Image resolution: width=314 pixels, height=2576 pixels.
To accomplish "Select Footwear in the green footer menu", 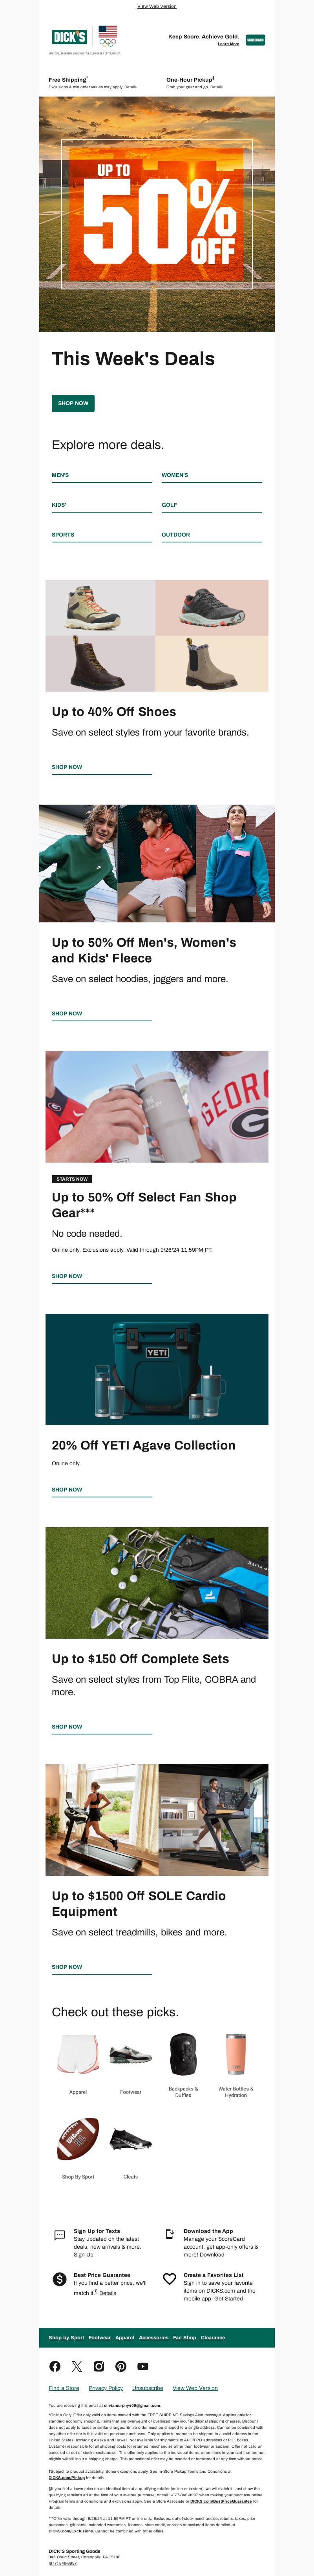I will pos(100,2337).
